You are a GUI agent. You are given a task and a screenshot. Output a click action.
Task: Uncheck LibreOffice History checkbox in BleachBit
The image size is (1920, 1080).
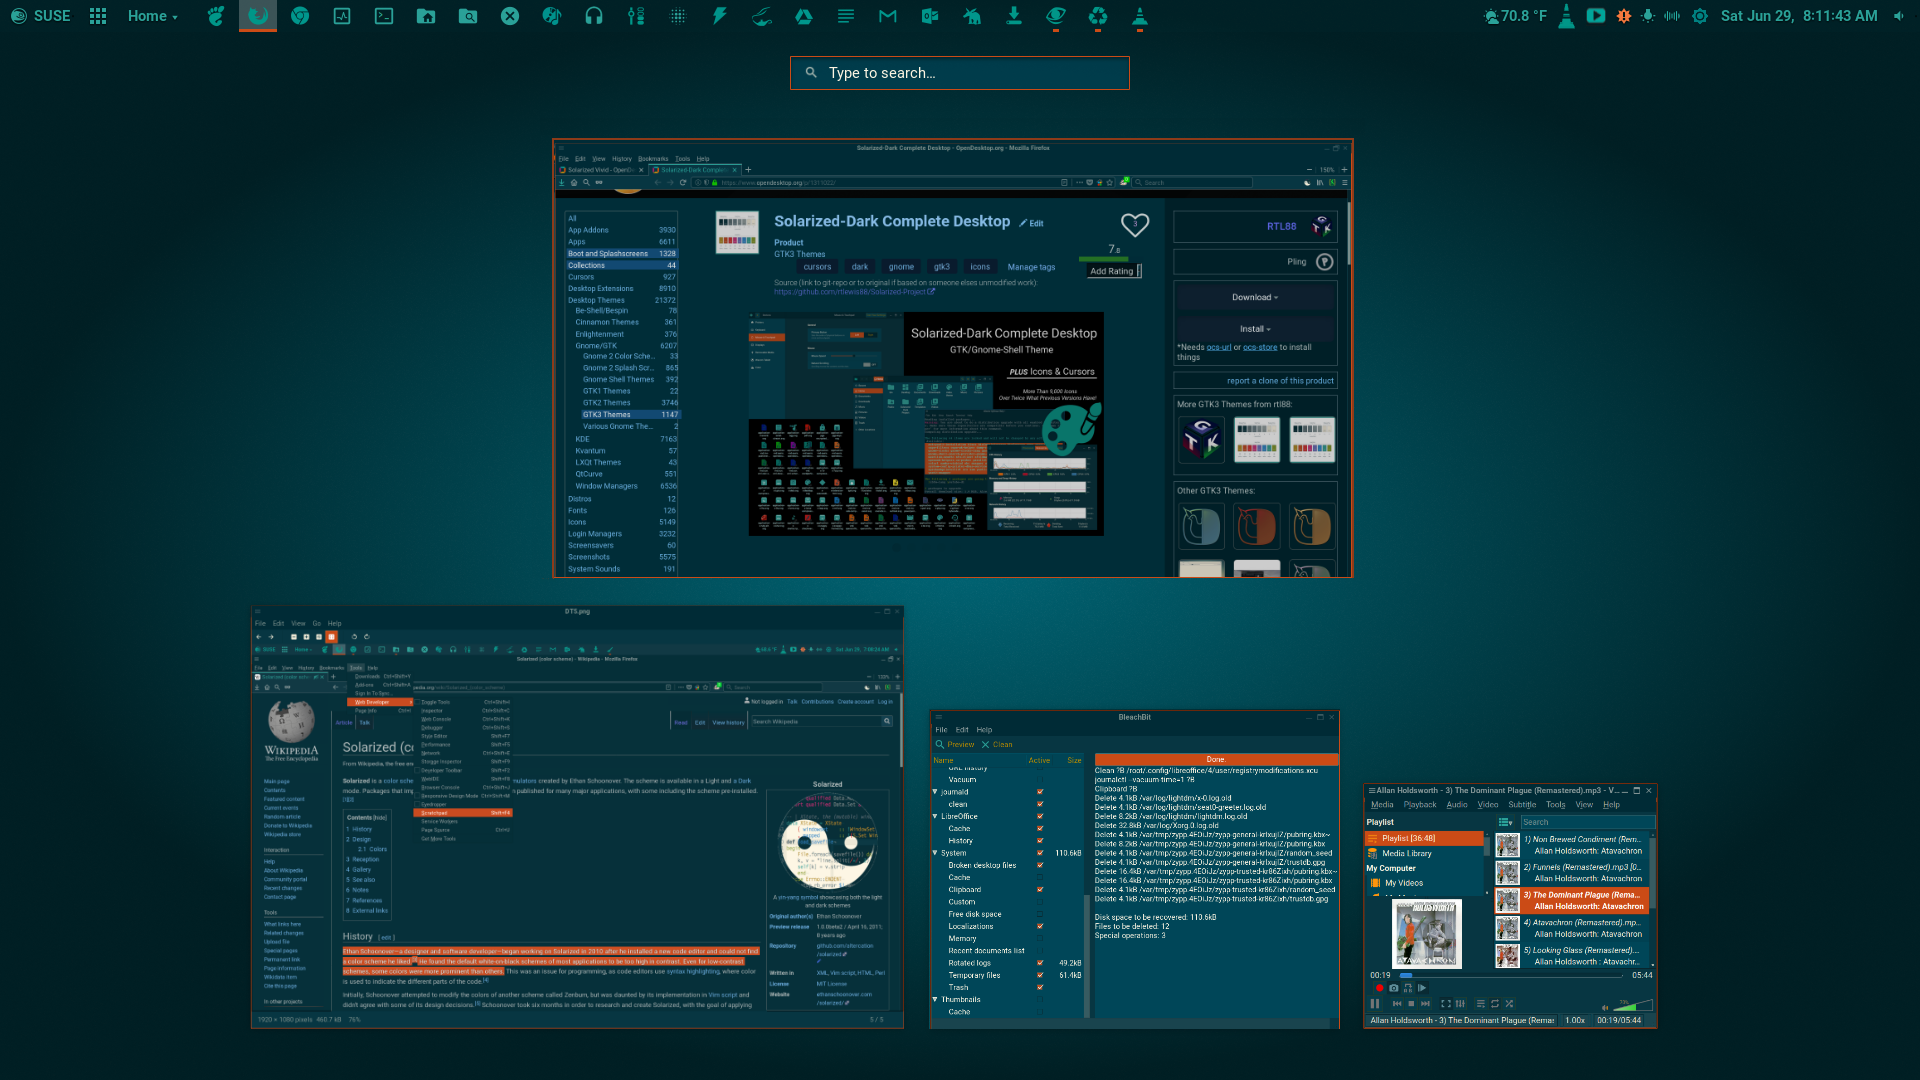point(1040,841)
